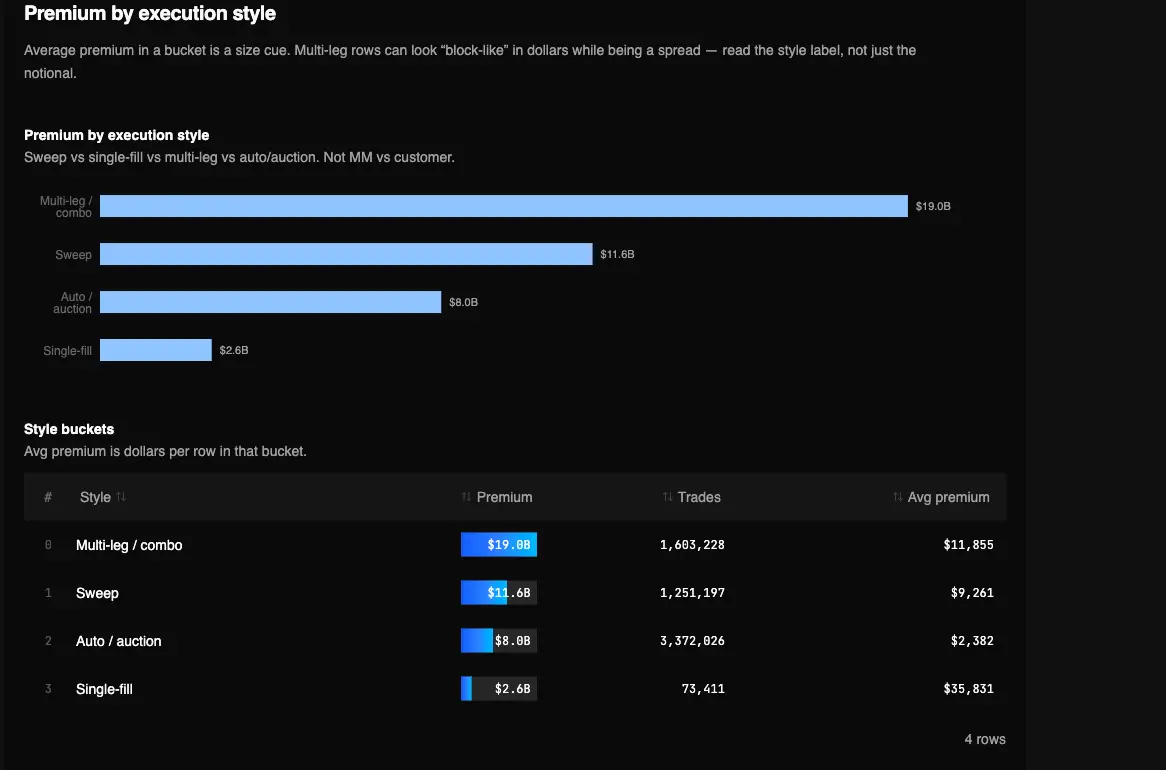The height and width of the screenshot is (770, 1166).
Task: Click the $2.6B premium data bar cell
Action: [x=499, y=689]
